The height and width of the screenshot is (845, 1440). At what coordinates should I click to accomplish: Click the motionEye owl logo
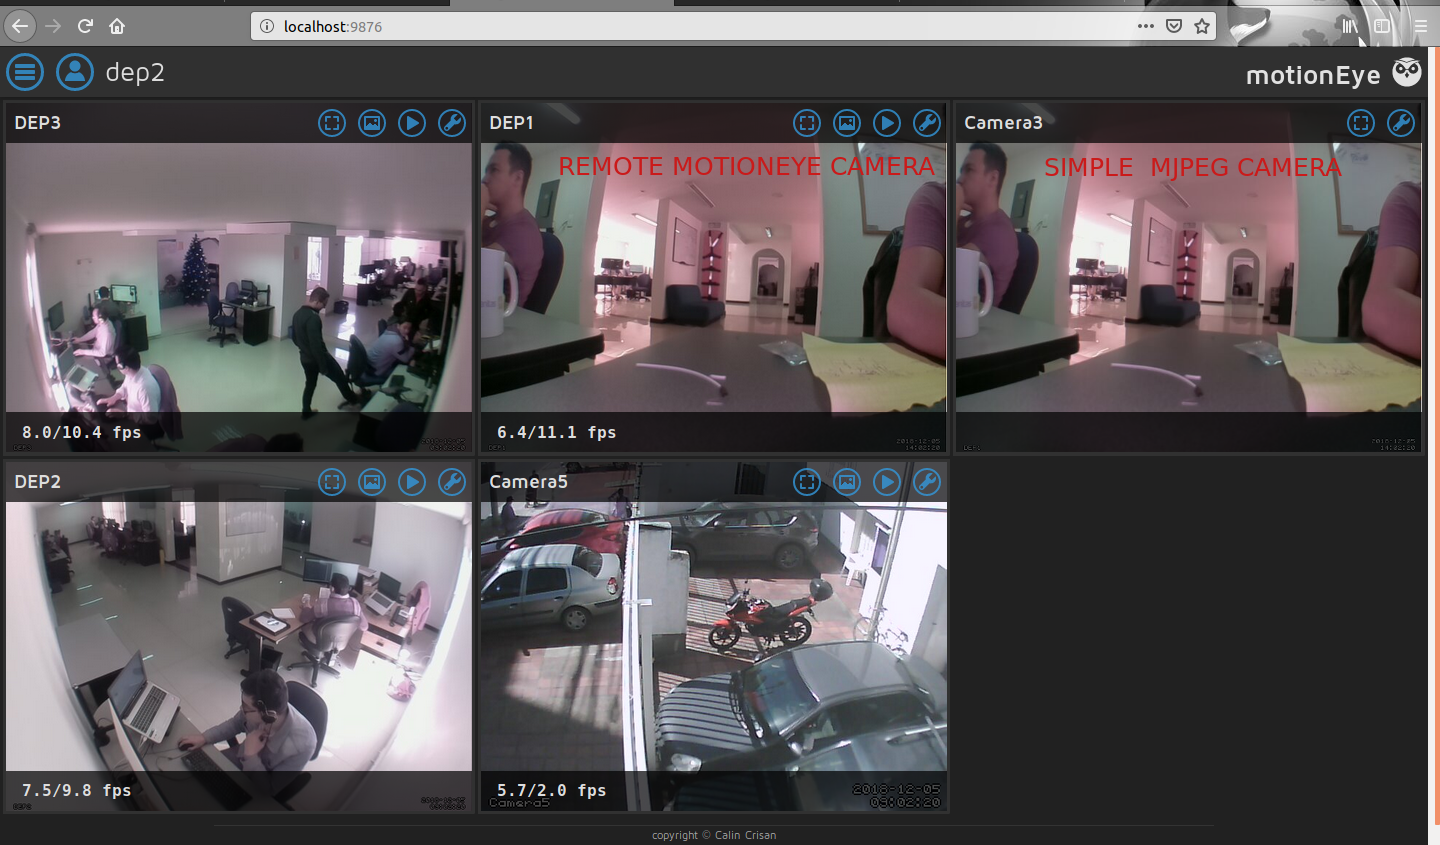1407,72
